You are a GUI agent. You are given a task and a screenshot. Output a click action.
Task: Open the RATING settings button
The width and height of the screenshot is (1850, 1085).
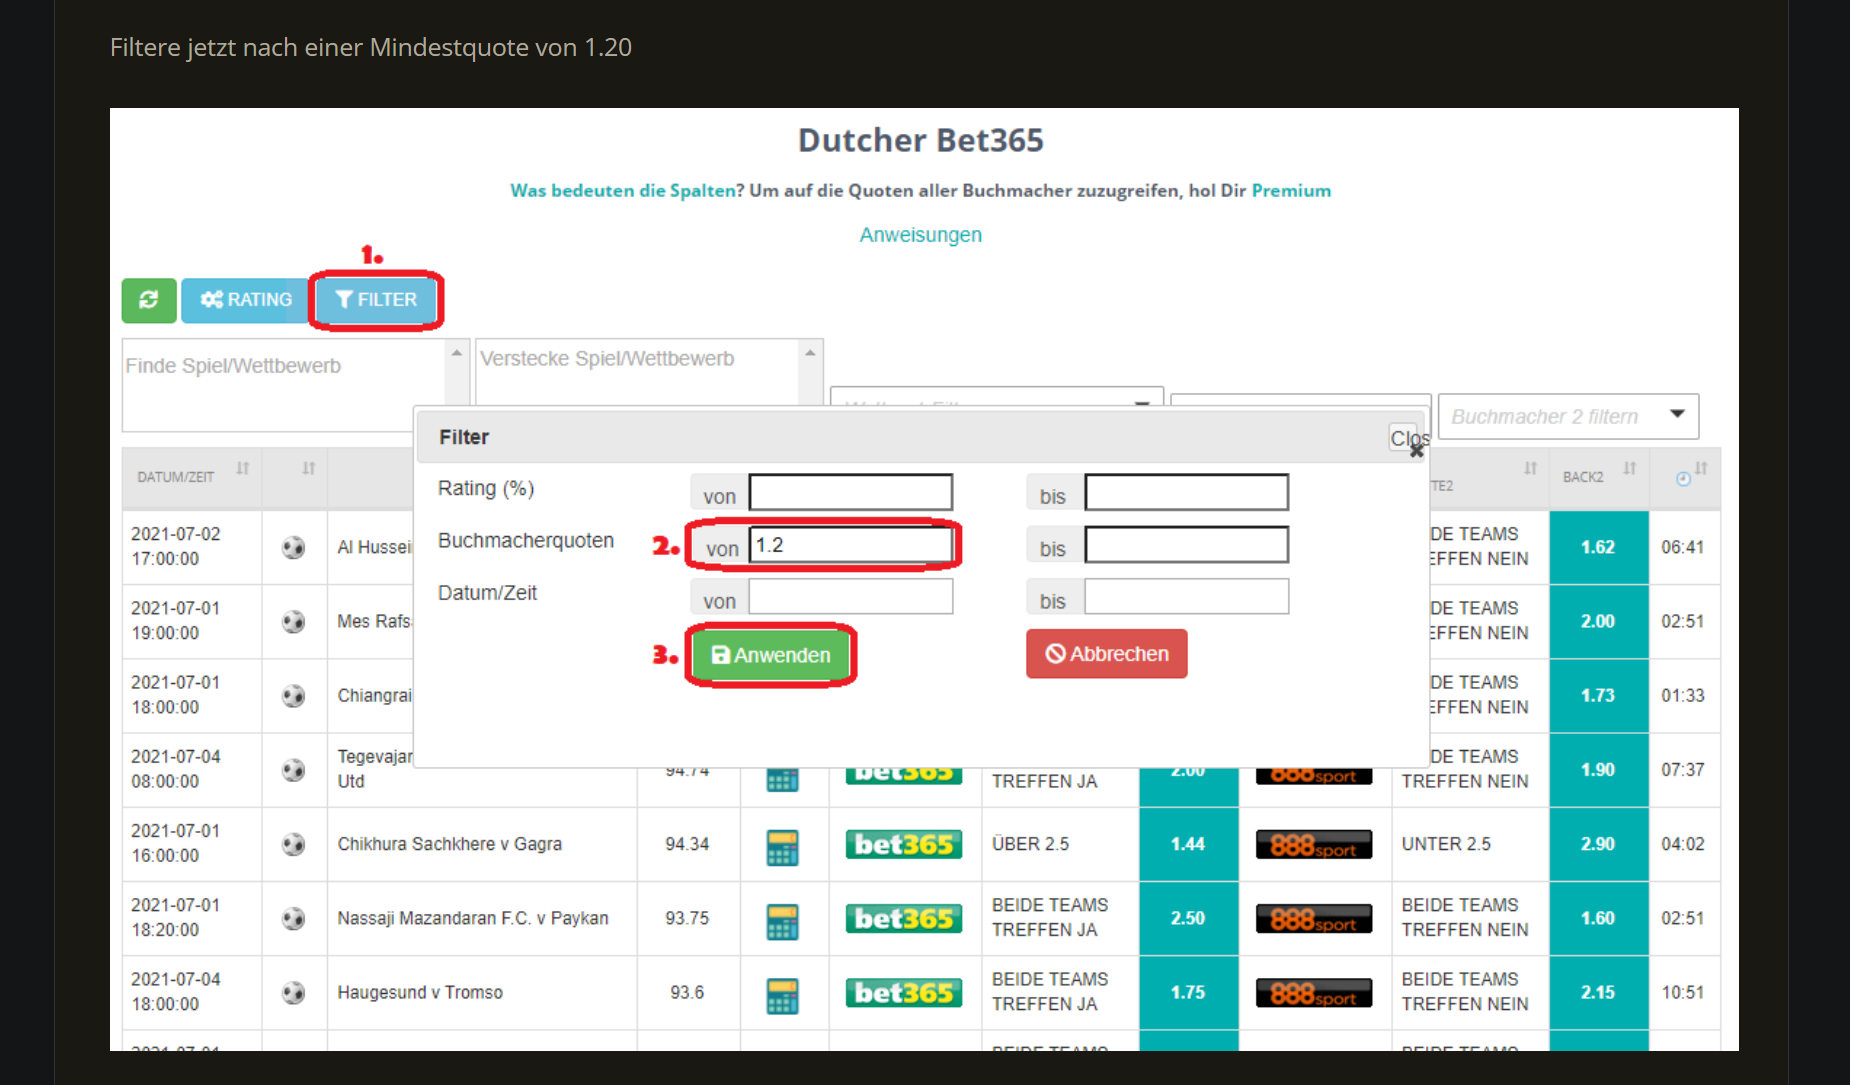pyautogui.click(x=246, y=300)
